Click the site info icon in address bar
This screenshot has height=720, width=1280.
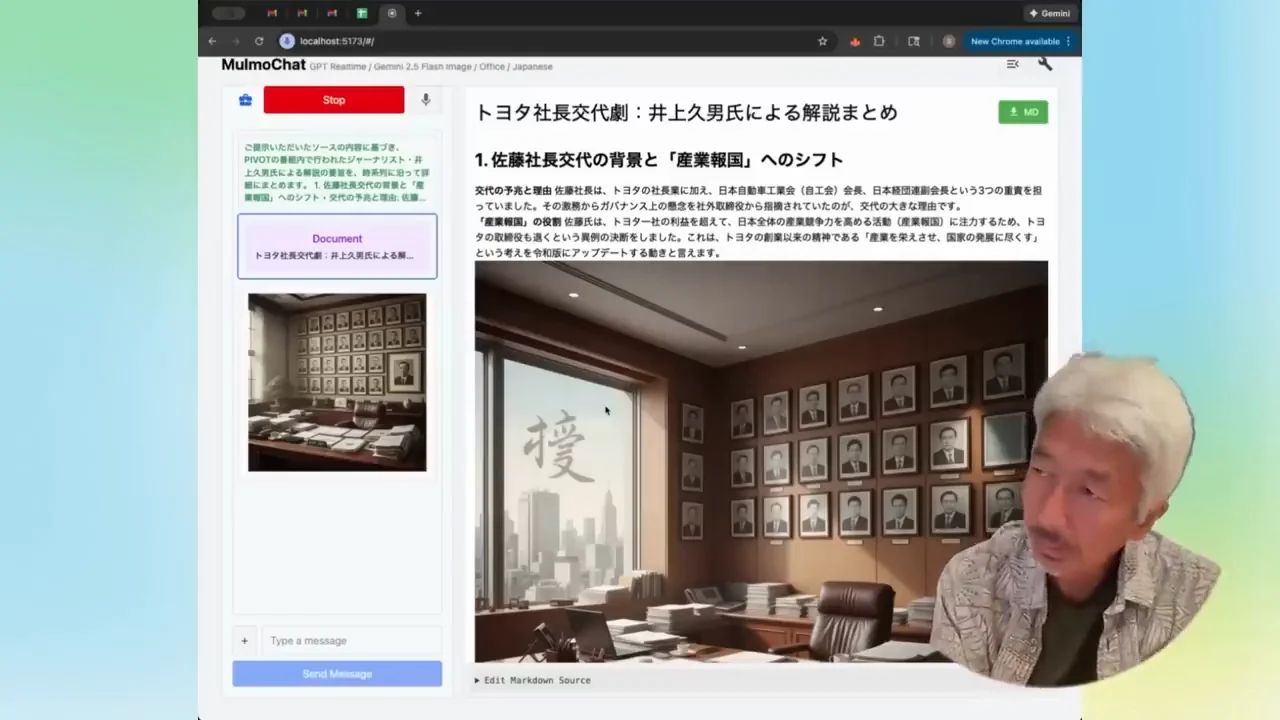click(x=287, y=41)
